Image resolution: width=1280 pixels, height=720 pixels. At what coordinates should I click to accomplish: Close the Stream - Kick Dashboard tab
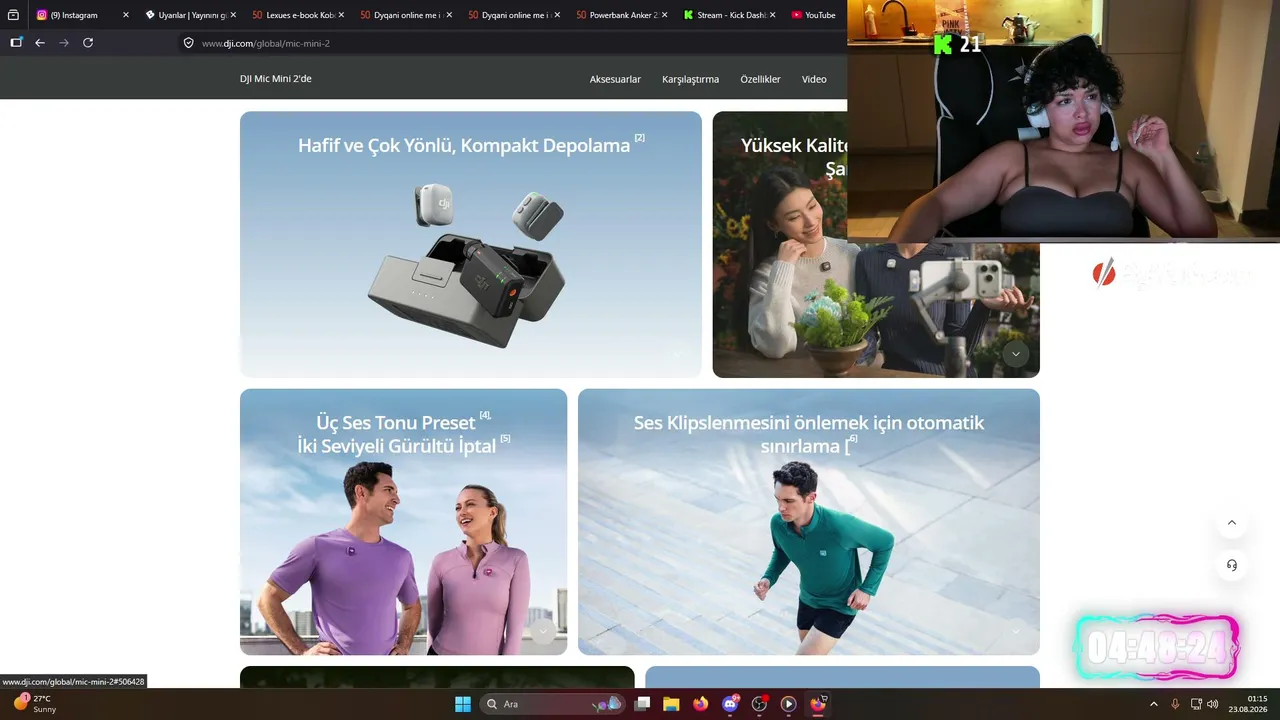(x=773, y=15)
